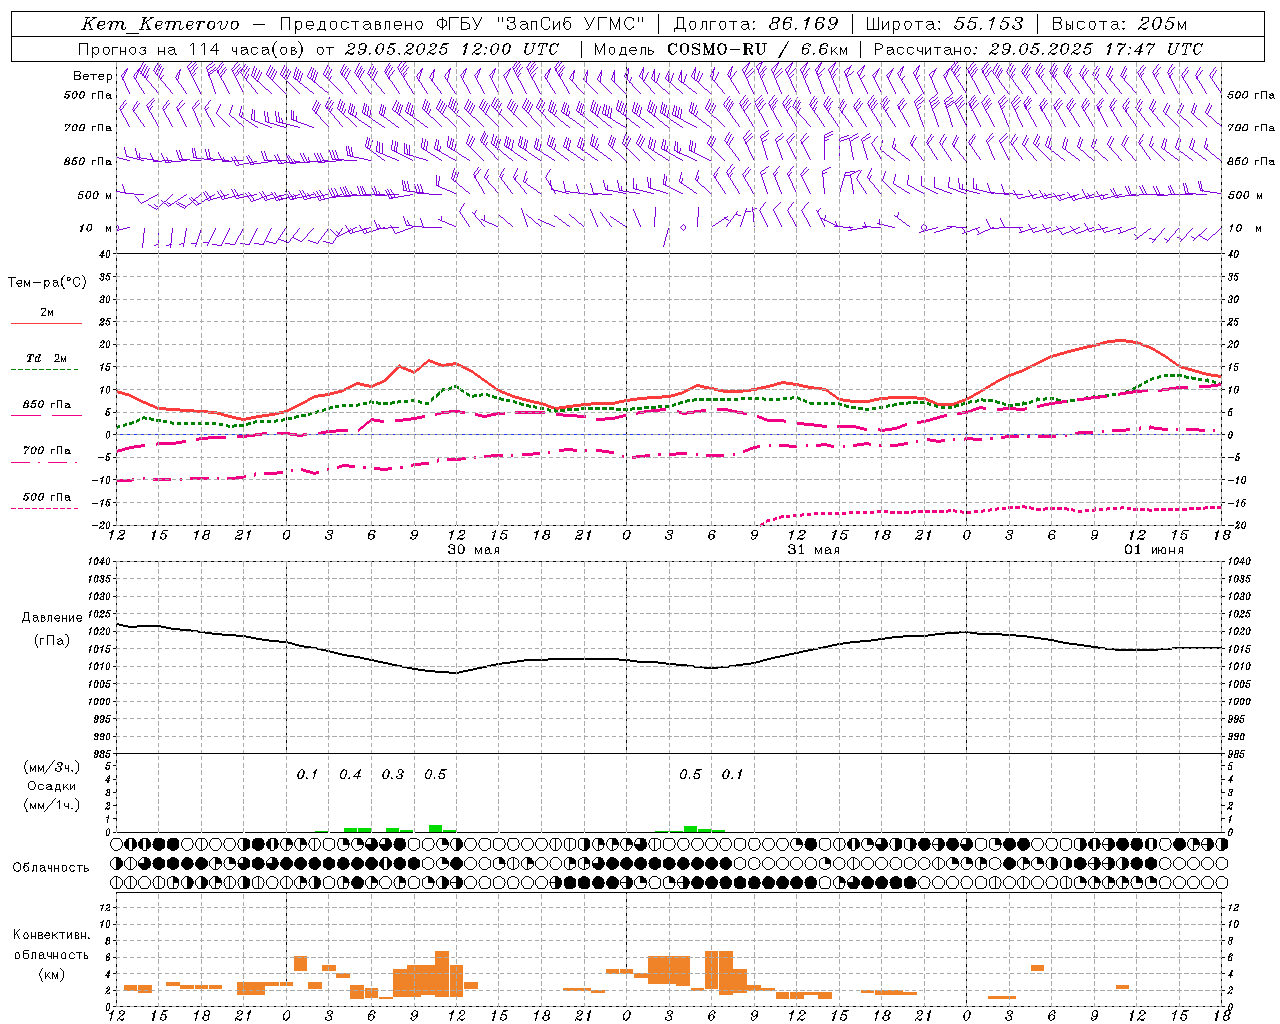Click the 'Ветер' wind panel label
Viewport: 1280px width, 1024px height.
pyautogui.click(x=93, y=76)
